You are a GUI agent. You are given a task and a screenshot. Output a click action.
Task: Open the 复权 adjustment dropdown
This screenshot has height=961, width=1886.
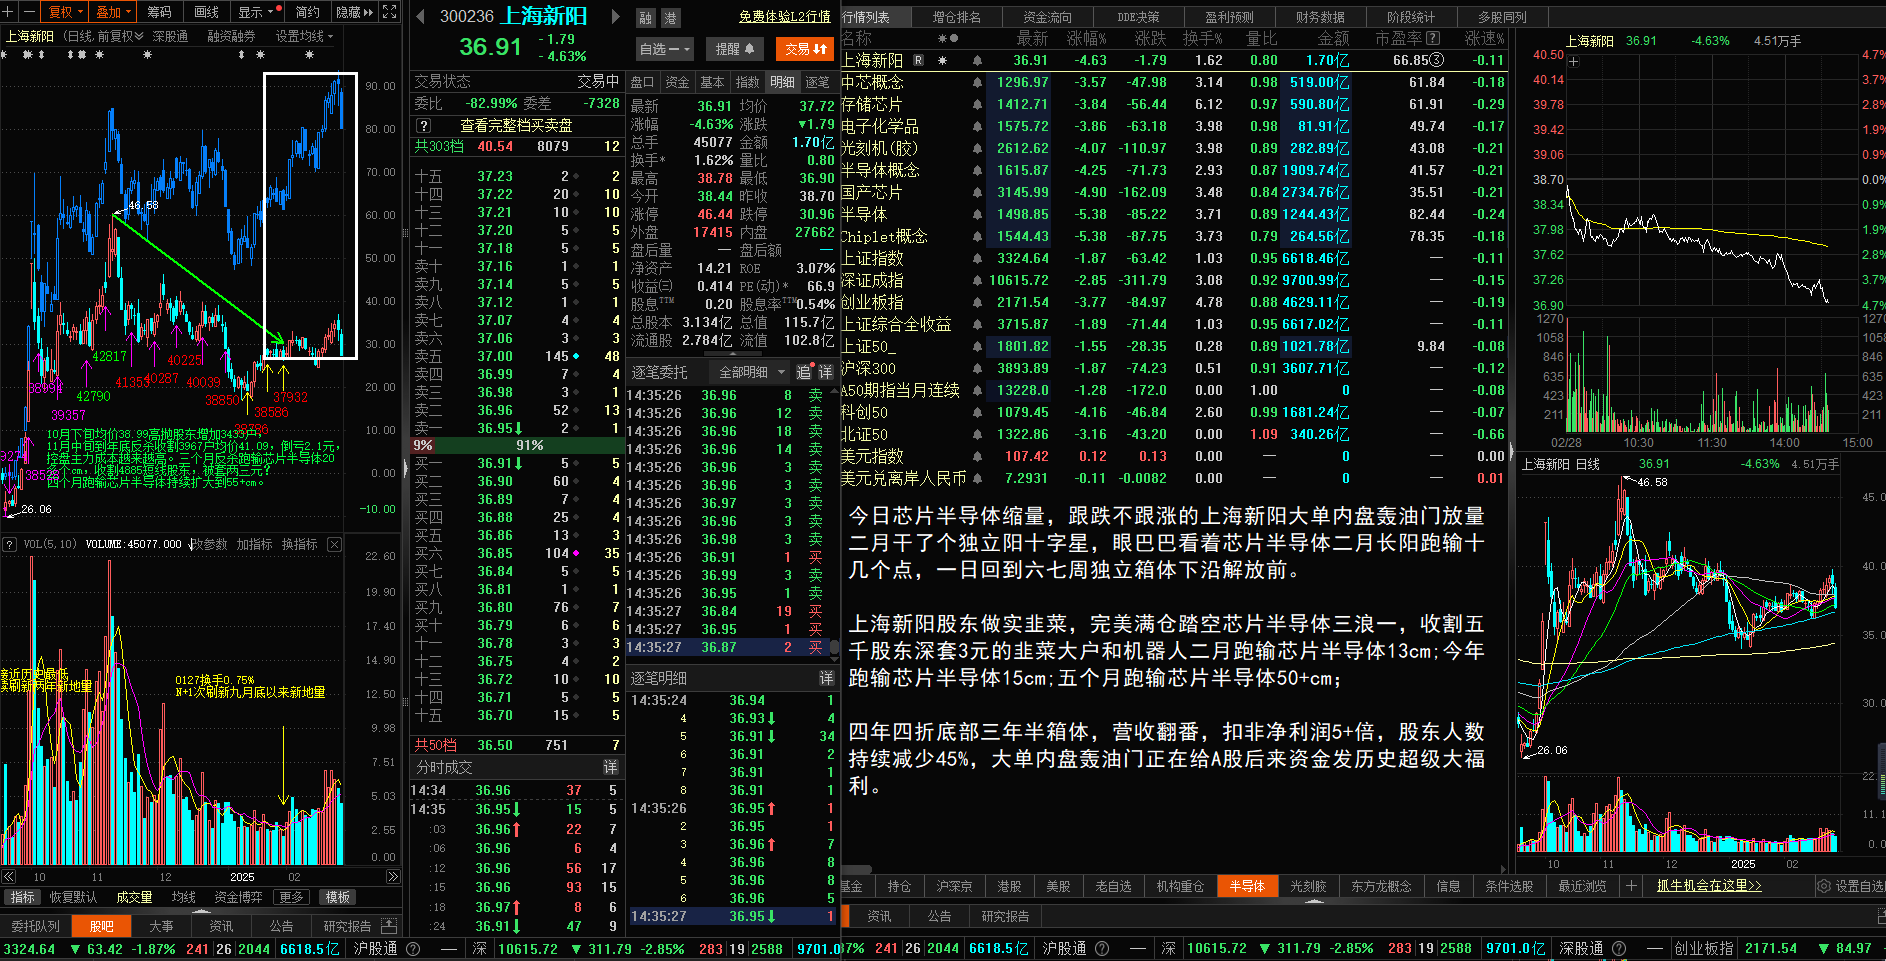pos(65,12)
